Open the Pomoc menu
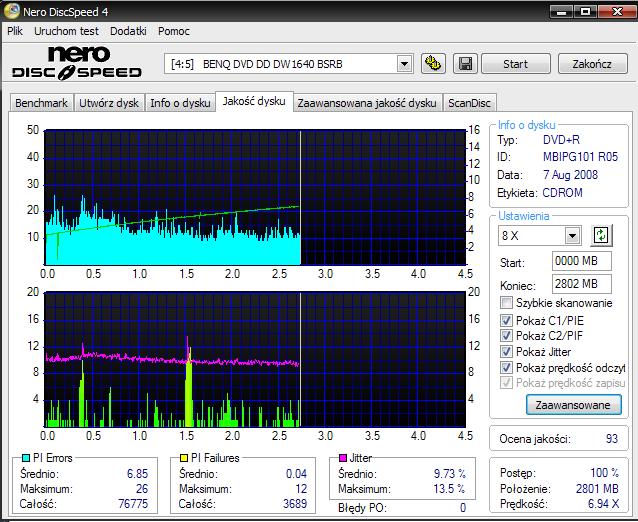 (174, 31)
